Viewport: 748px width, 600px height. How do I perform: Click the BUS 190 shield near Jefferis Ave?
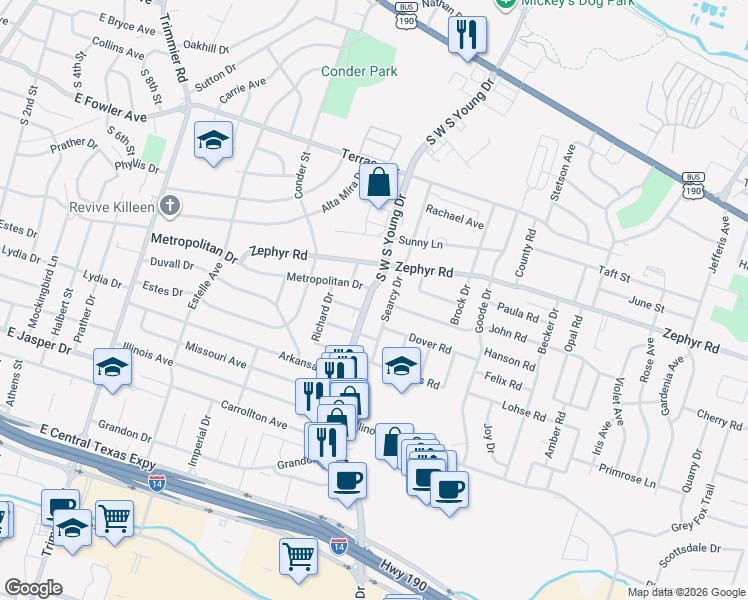point(693,186)
